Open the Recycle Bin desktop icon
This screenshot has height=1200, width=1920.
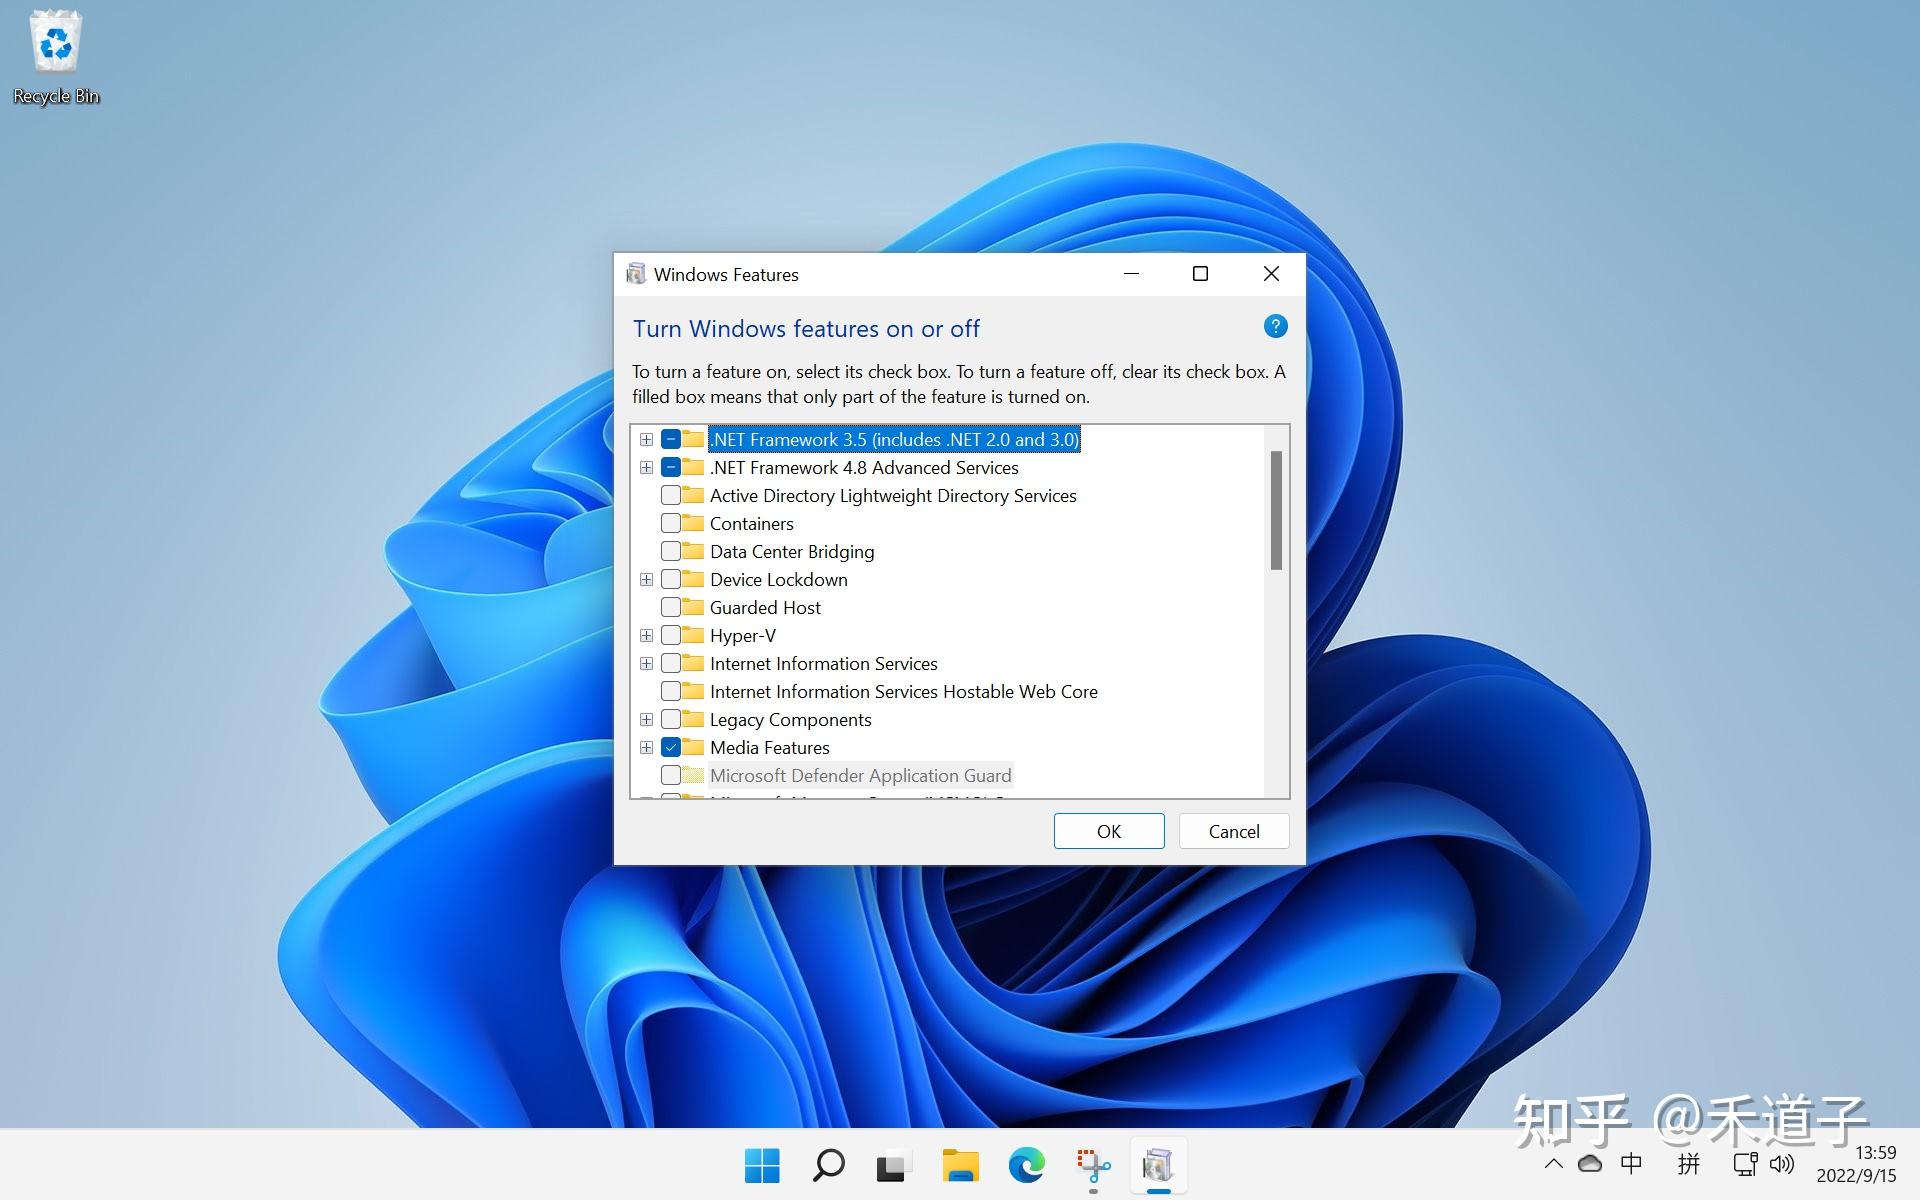[x=56, y=58]
